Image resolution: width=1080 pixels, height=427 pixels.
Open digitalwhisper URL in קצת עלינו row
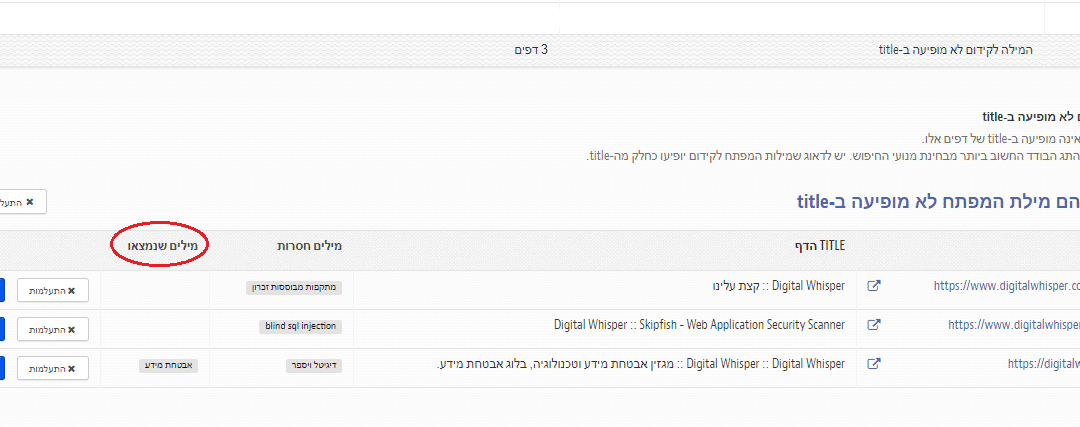[x=1006, y=286]
